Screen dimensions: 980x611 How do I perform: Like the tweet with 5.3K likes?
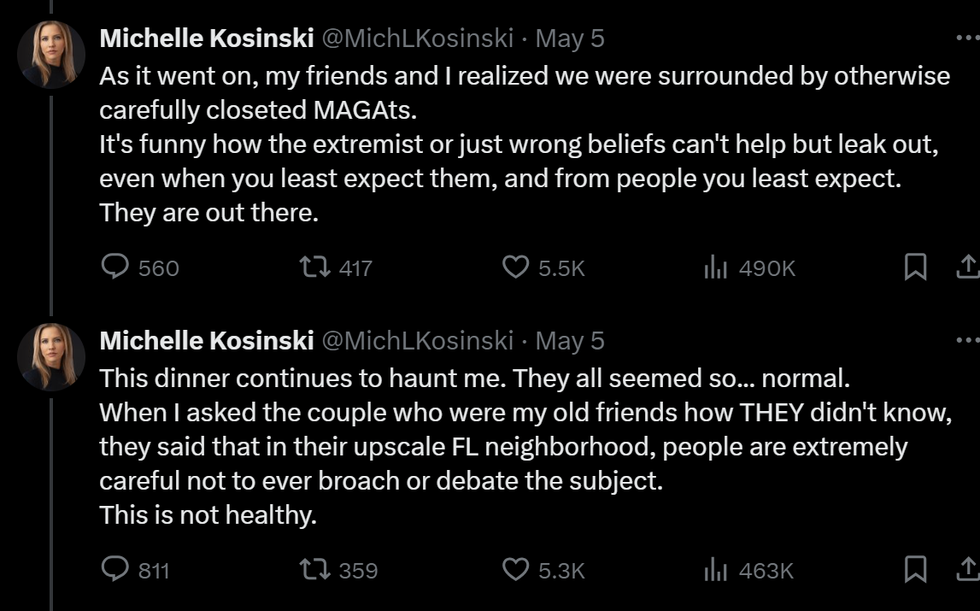[515, 570]
